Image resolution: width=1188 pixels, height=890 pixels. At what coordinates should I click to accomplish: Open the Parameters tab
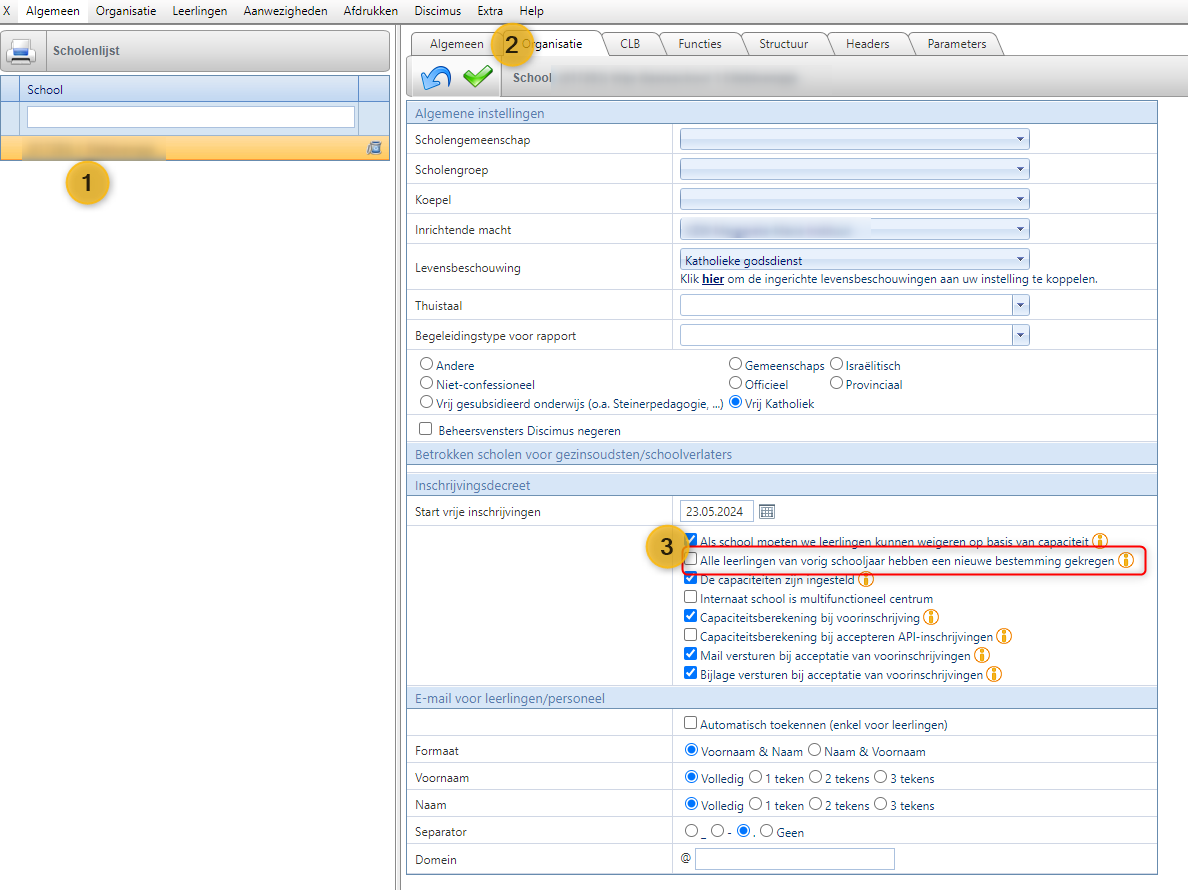coord(956,44)
